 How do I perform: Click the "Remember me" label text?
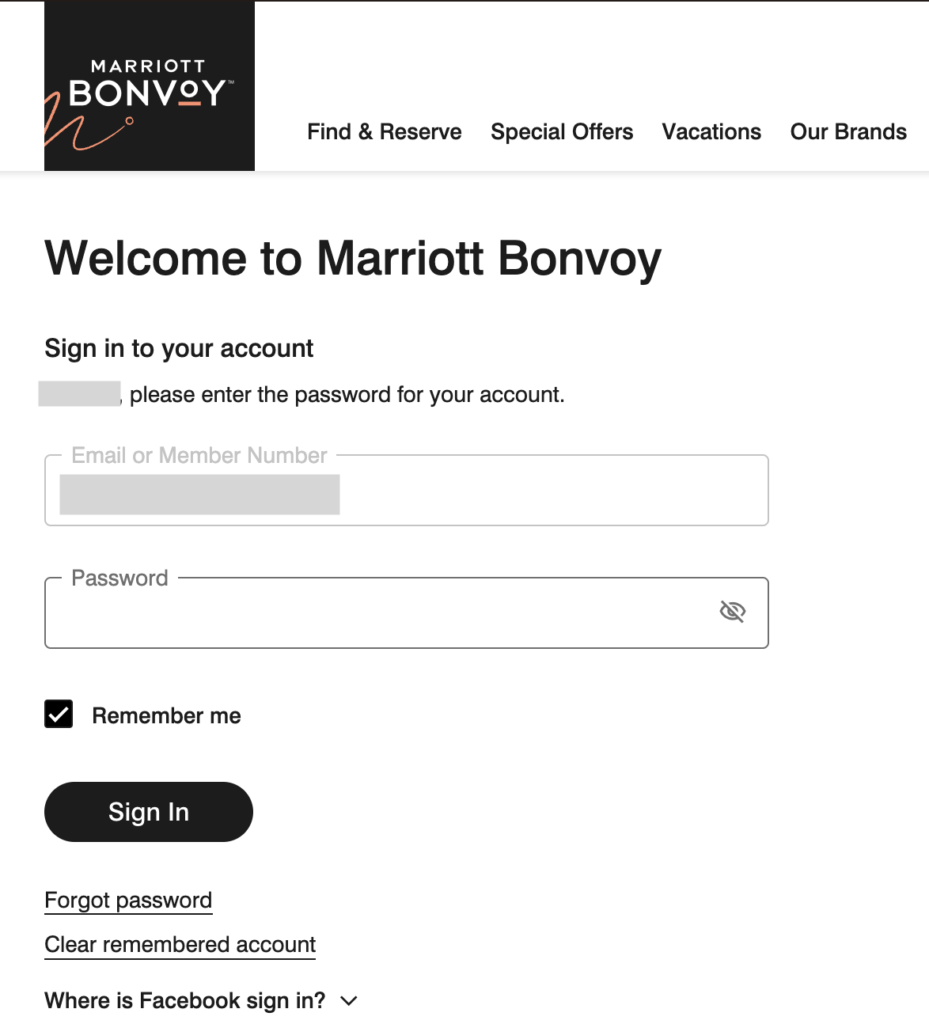(166, 716)
